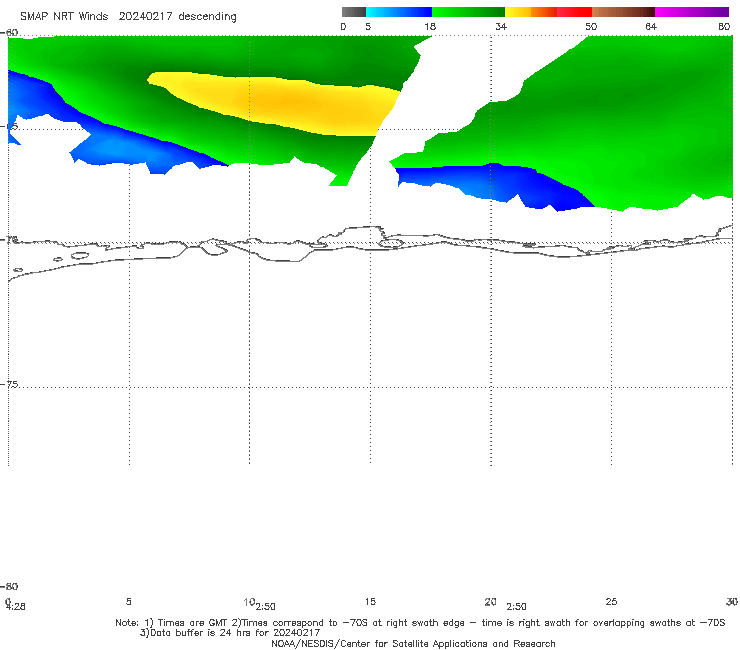Click the coastline outline near longitude 15
Viewport: 740px width, 650px height.
(x=368, y=228)
